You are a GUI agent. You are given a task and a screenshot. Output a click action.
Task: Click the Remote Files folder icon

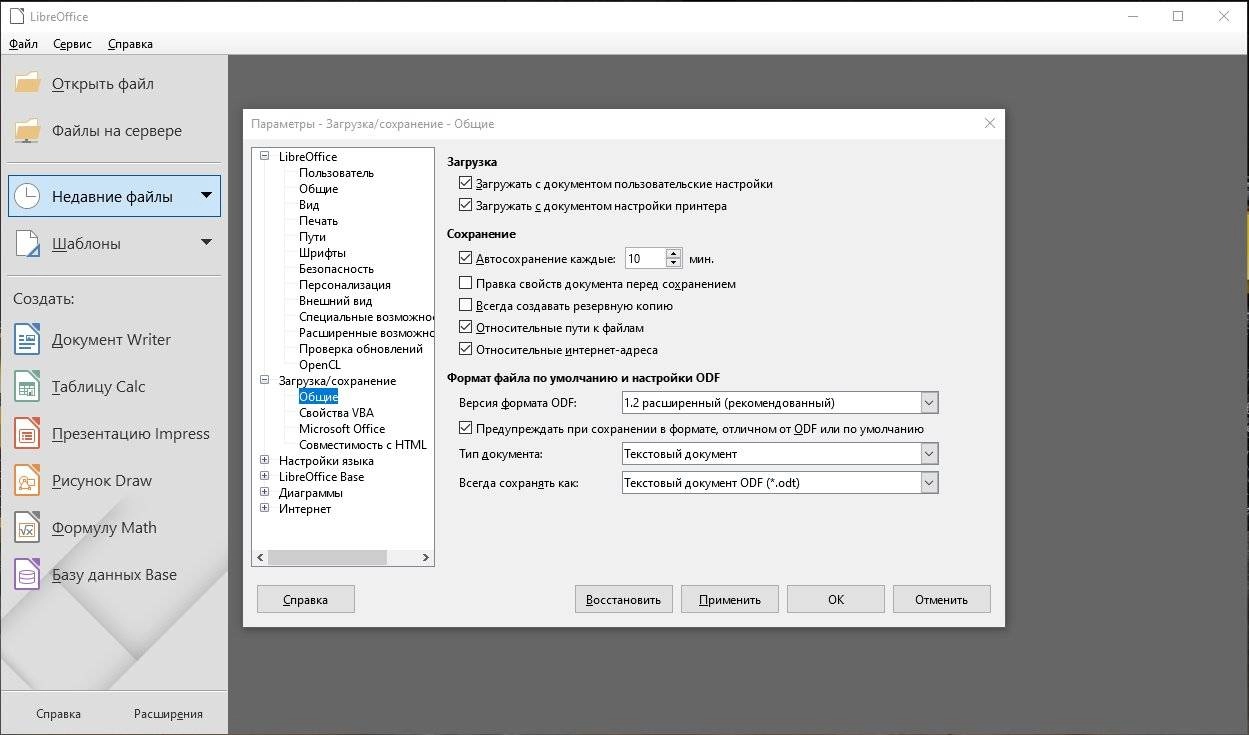coord(27,130)
